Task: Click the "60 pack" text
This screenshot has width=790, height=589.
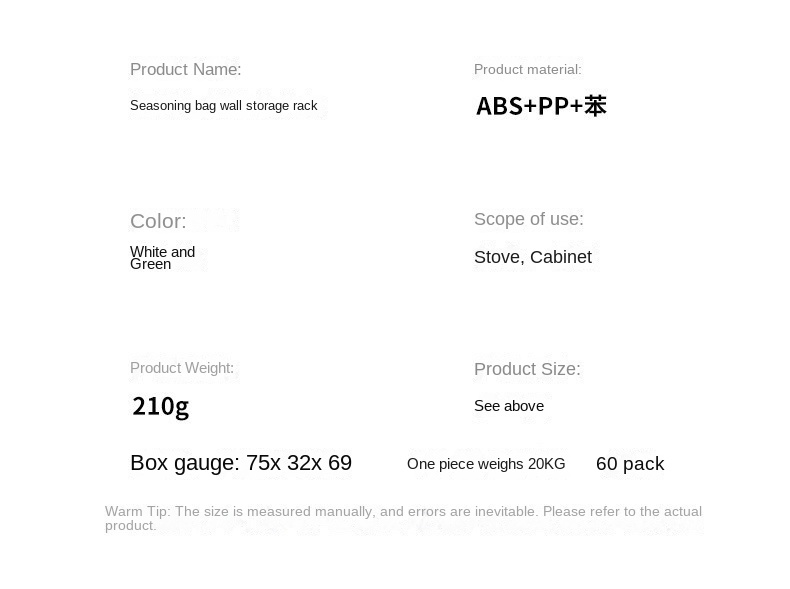Action: [630, 464]
